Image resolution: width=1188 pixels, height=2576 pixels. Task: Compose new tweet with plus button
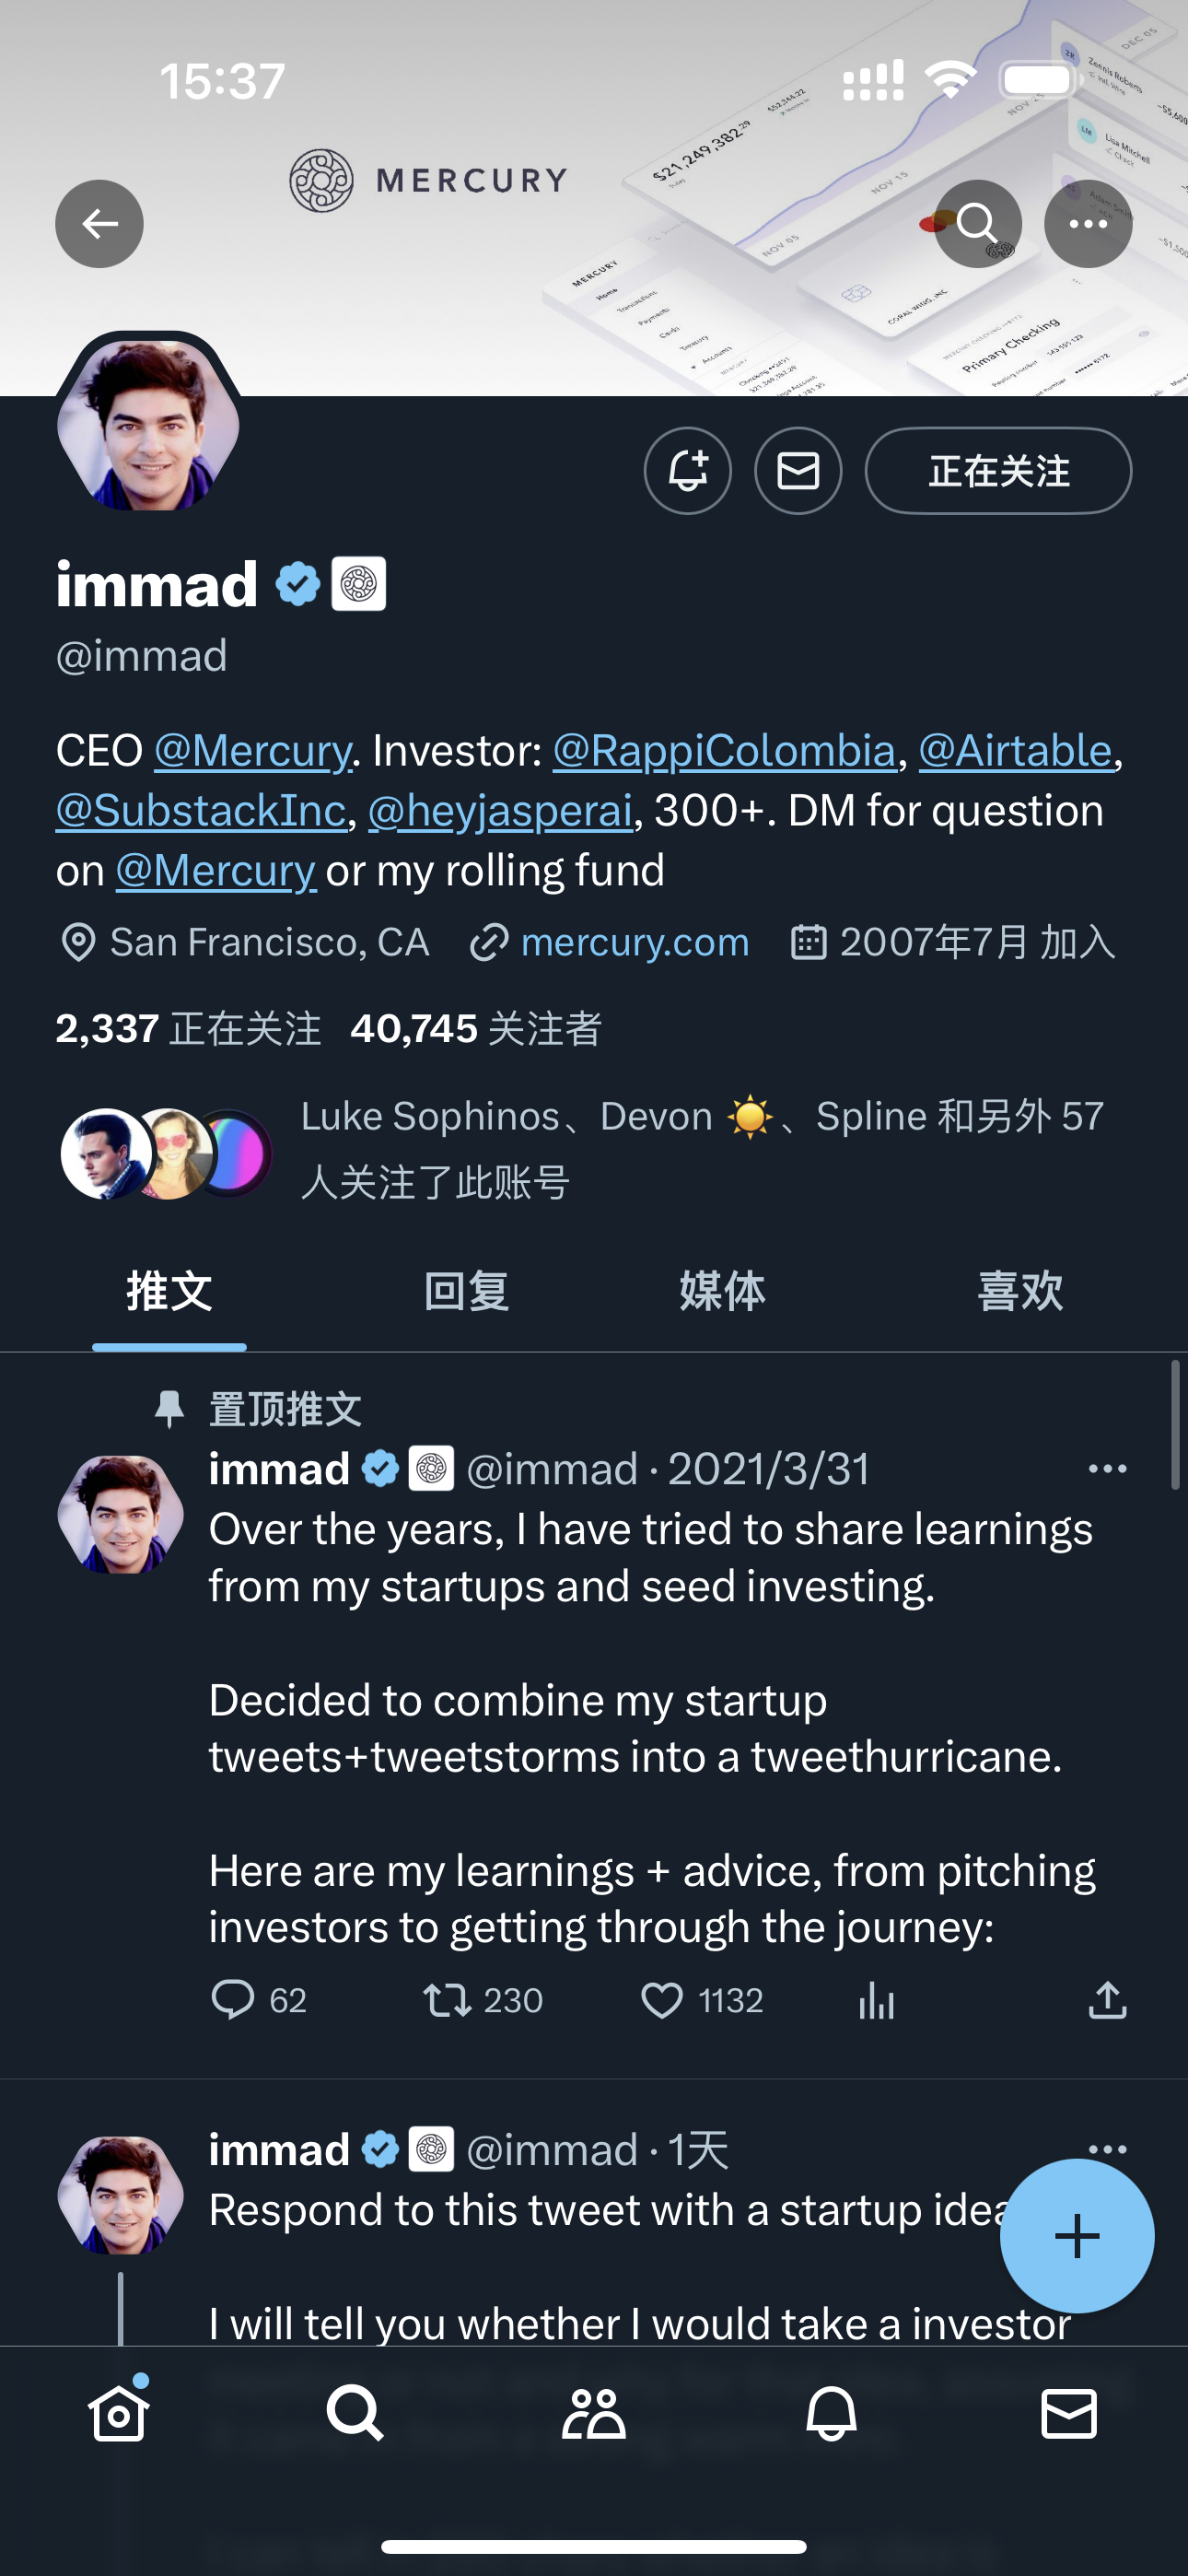pos(1077,2235)
